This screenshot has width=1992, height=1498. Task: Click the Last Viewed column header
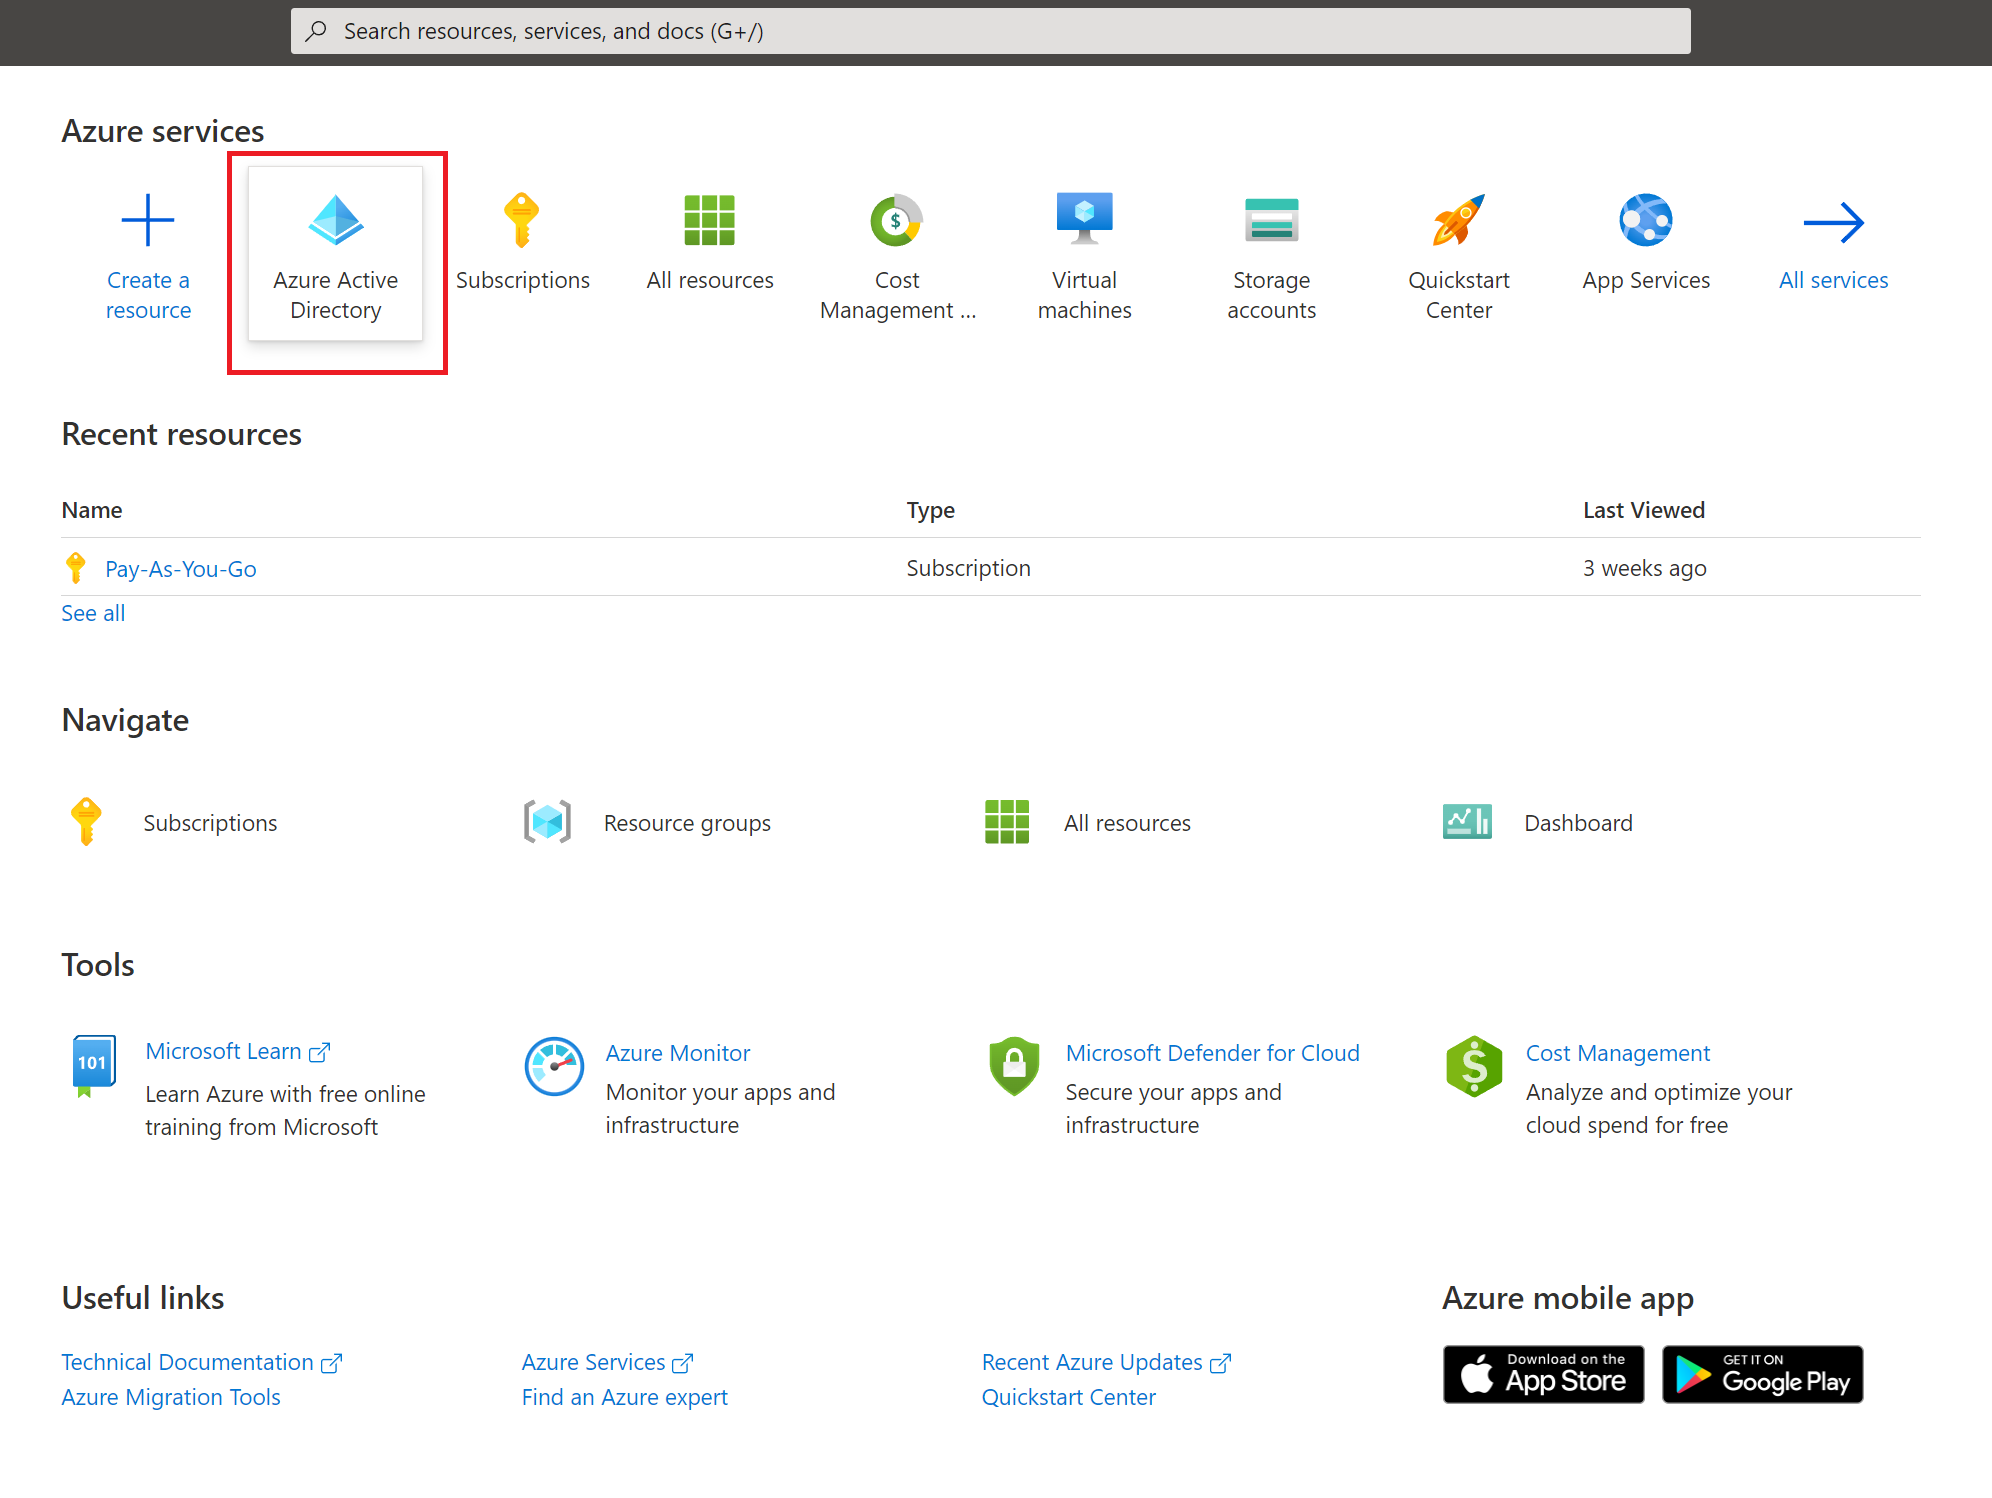click(x=1644, y=510)
